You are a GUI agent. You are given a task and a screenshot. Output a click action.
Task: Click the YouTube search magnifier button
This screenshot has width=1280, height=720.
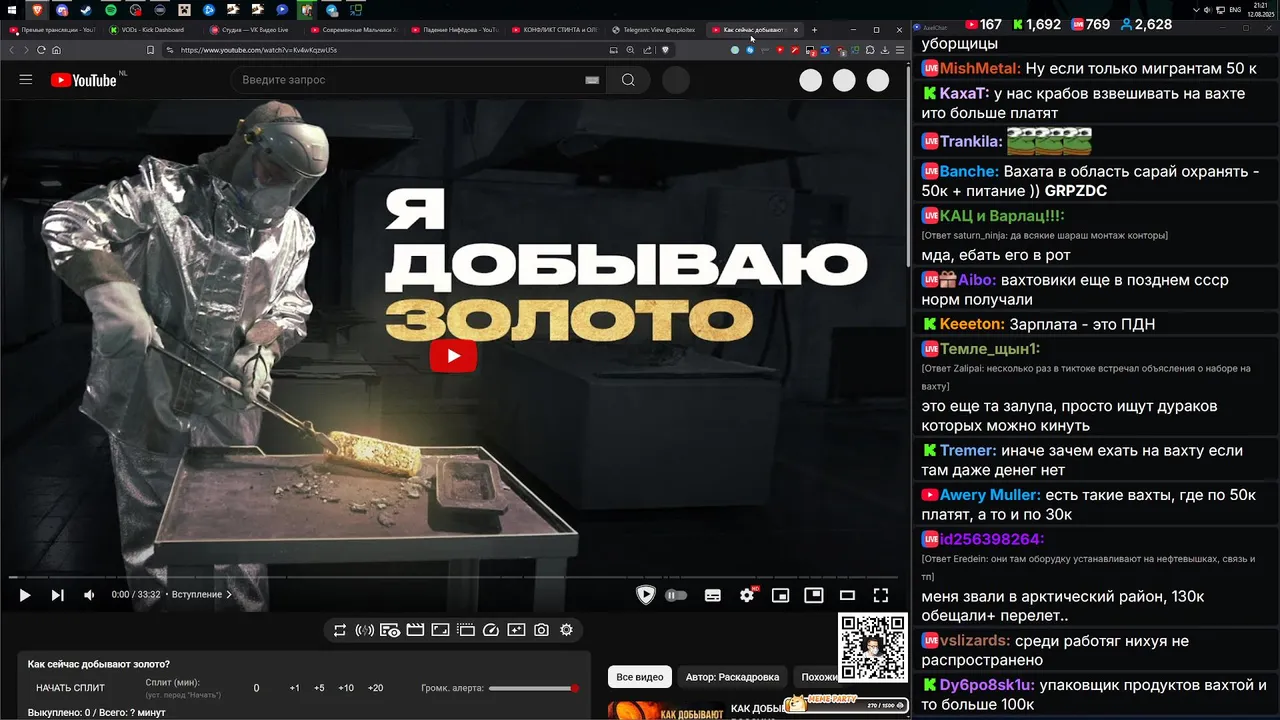click(x=628, y=80)
